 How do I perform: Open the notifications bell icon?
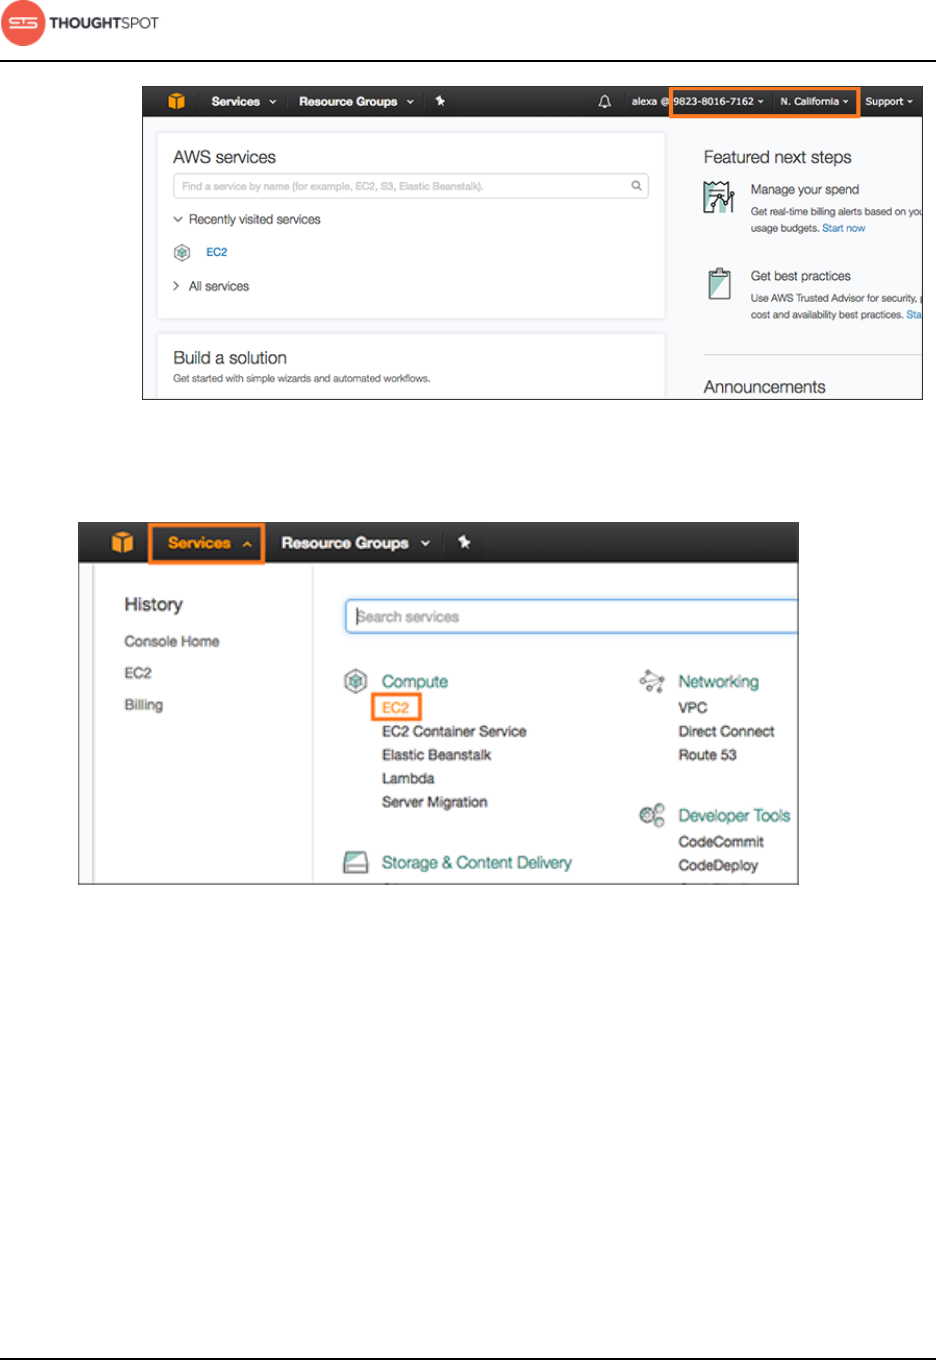point(605,101)
